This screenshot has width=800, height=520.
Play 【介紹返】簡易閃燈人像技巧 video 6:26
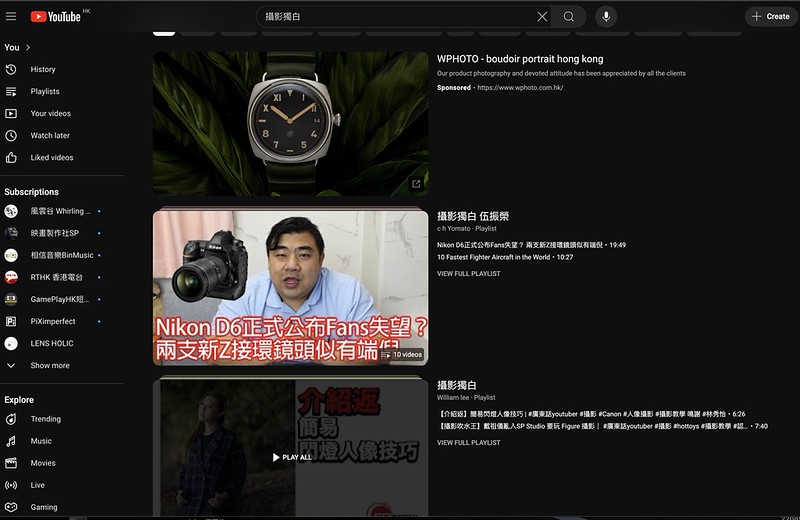tap(592, 414)
